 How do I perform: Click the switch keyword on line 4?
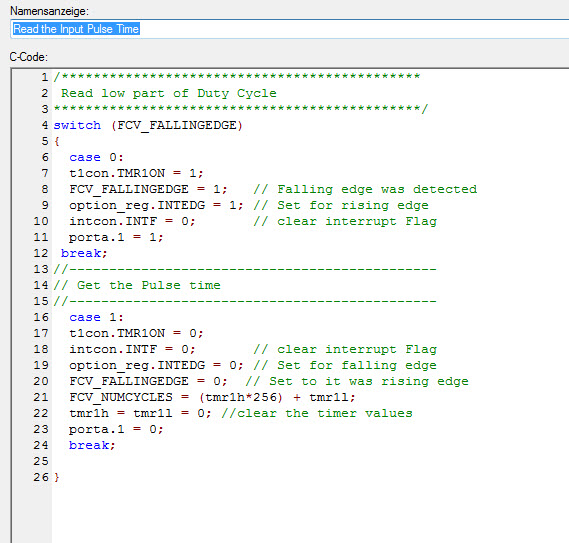click(77, 125)
